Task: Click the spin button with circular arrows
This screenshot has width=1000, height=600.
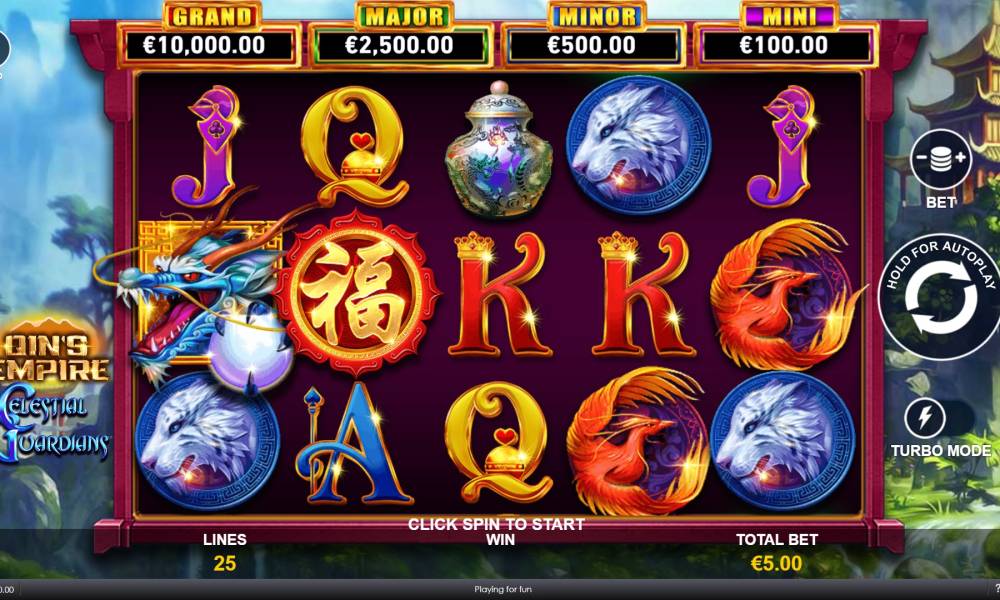Action: tap(938, 298)
